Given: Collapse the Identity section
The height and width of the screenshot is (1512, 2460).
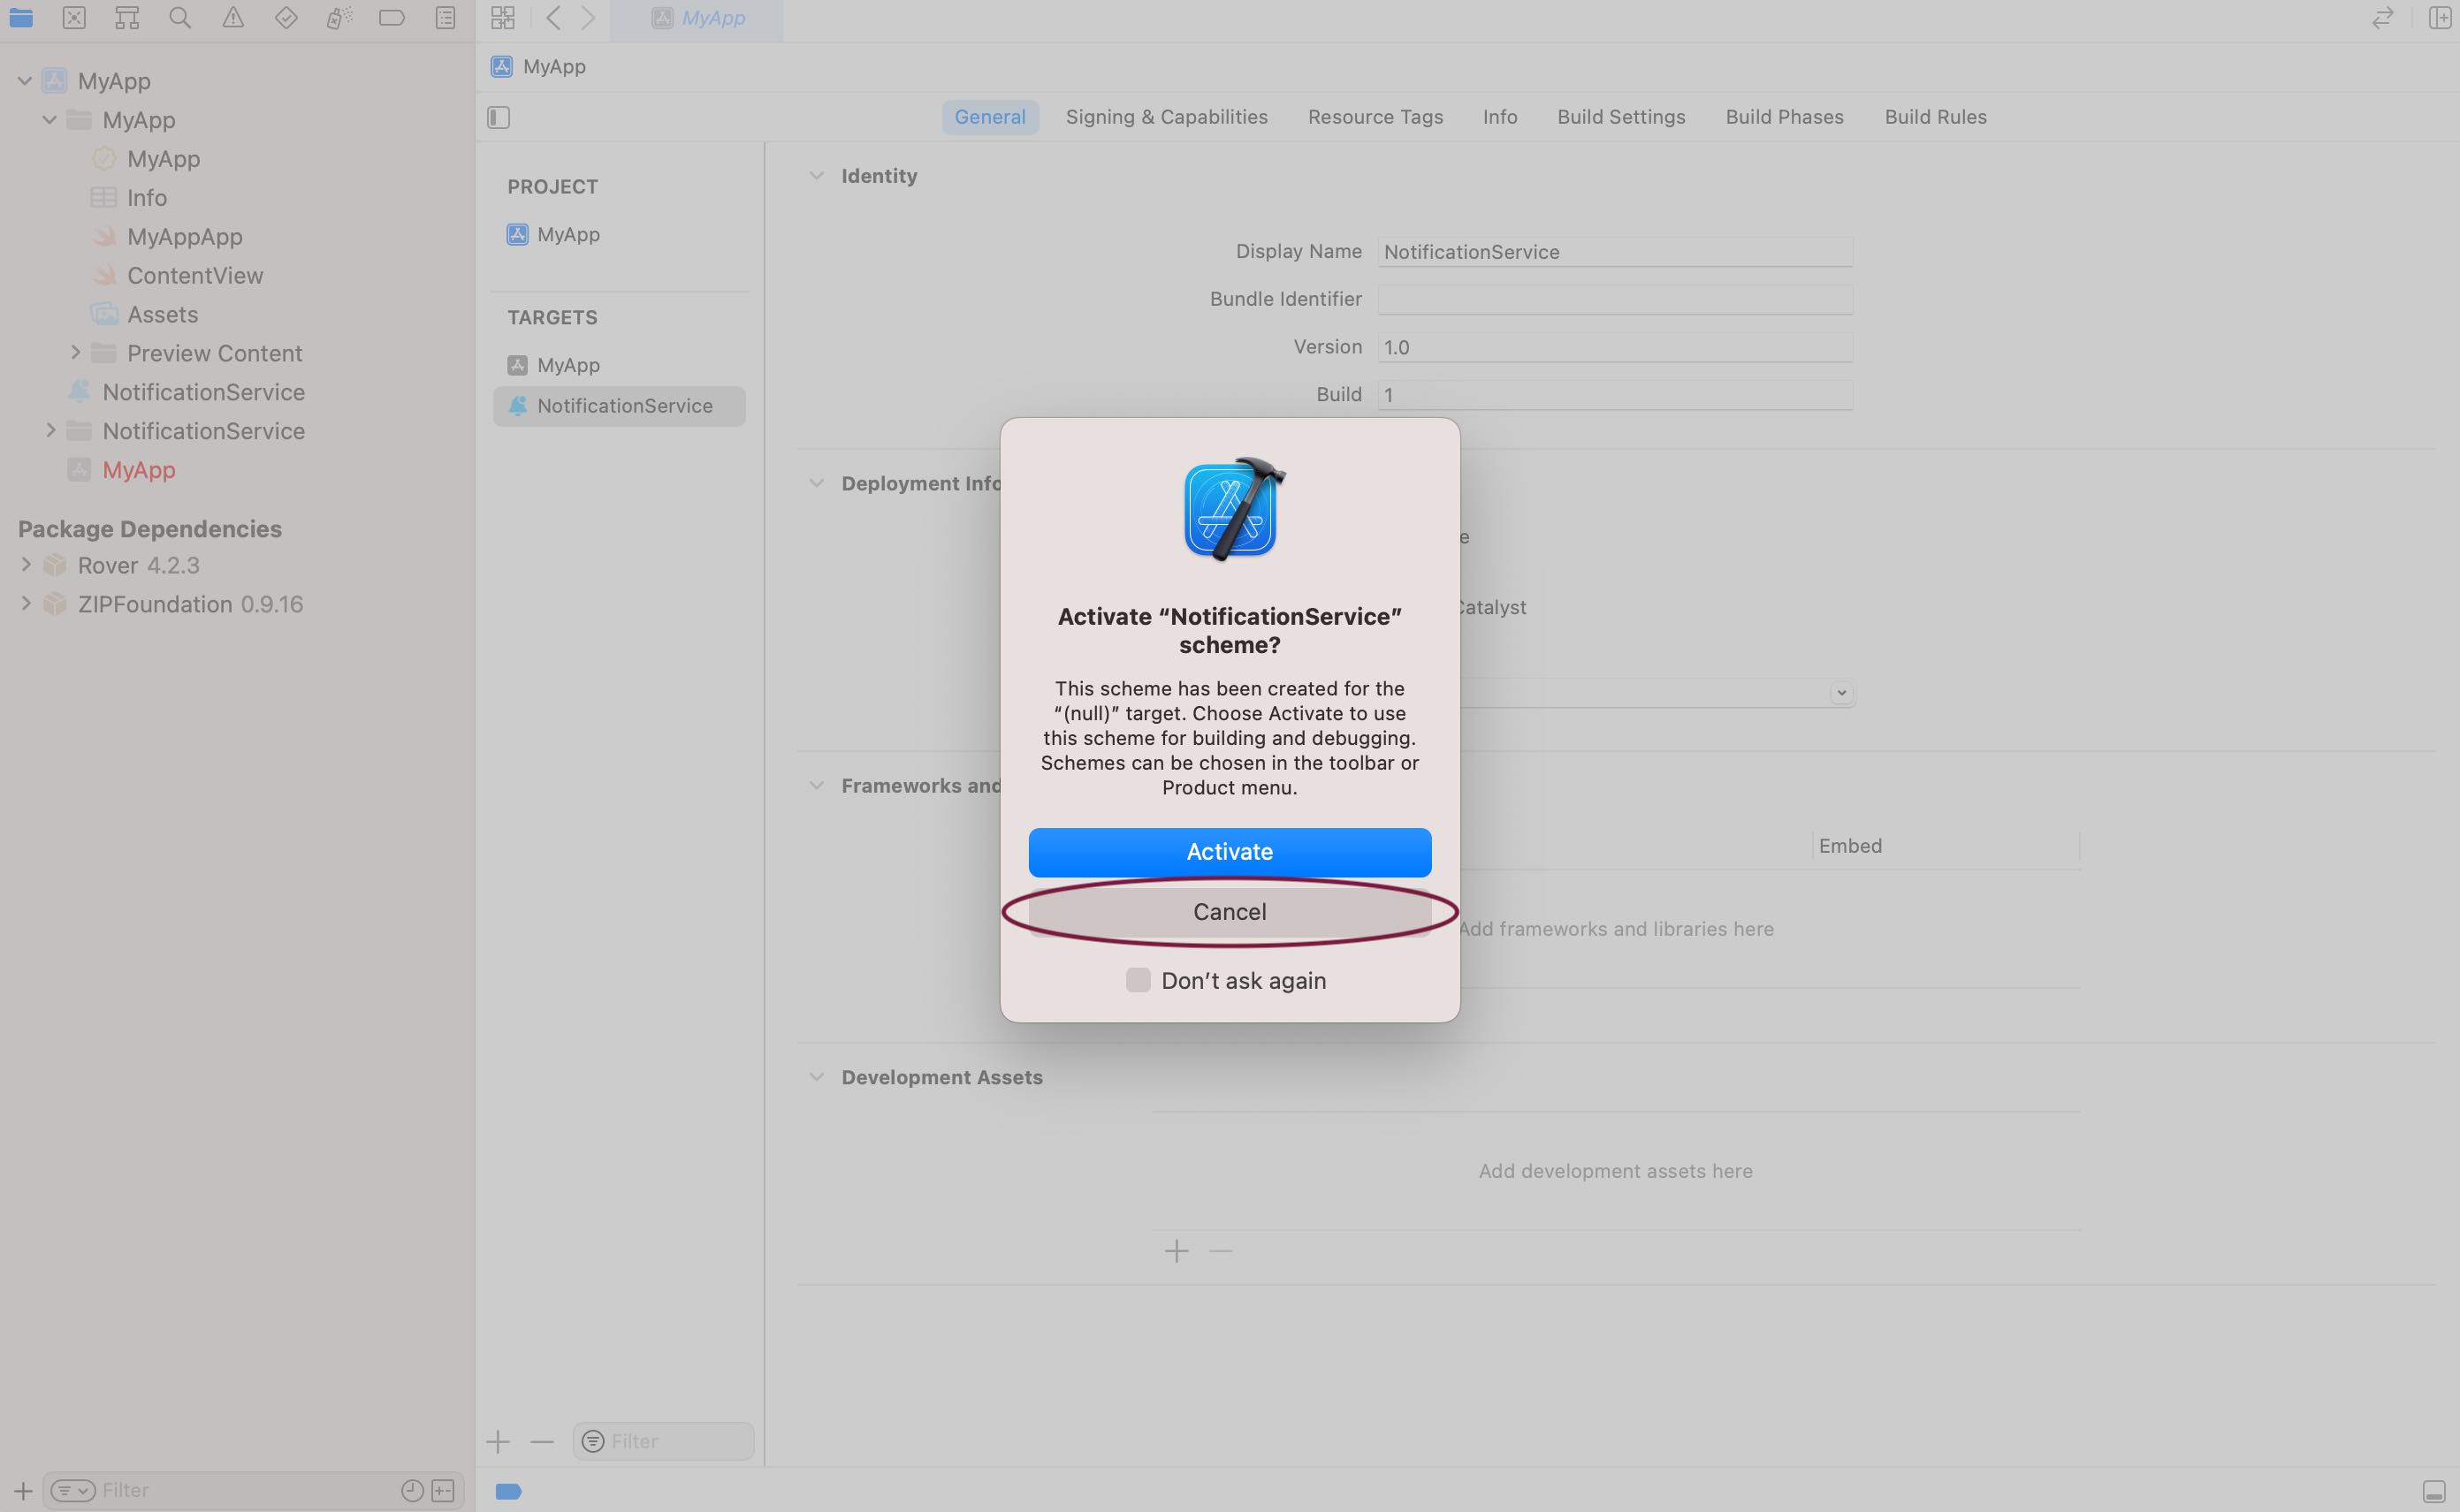Looking at the screenshot, I should [817, 176].
